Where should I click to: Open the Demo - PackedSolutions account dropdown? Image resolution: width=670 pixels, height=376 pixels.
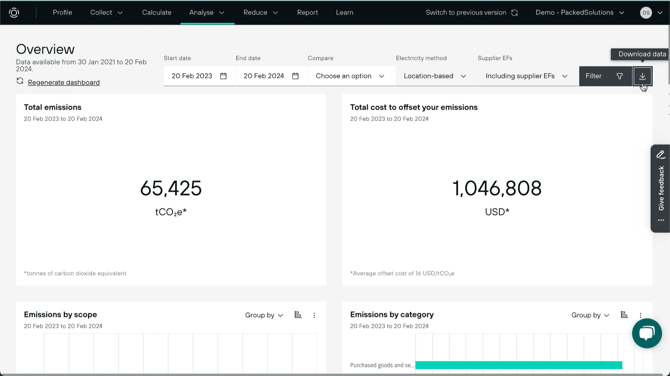(580, 12)
